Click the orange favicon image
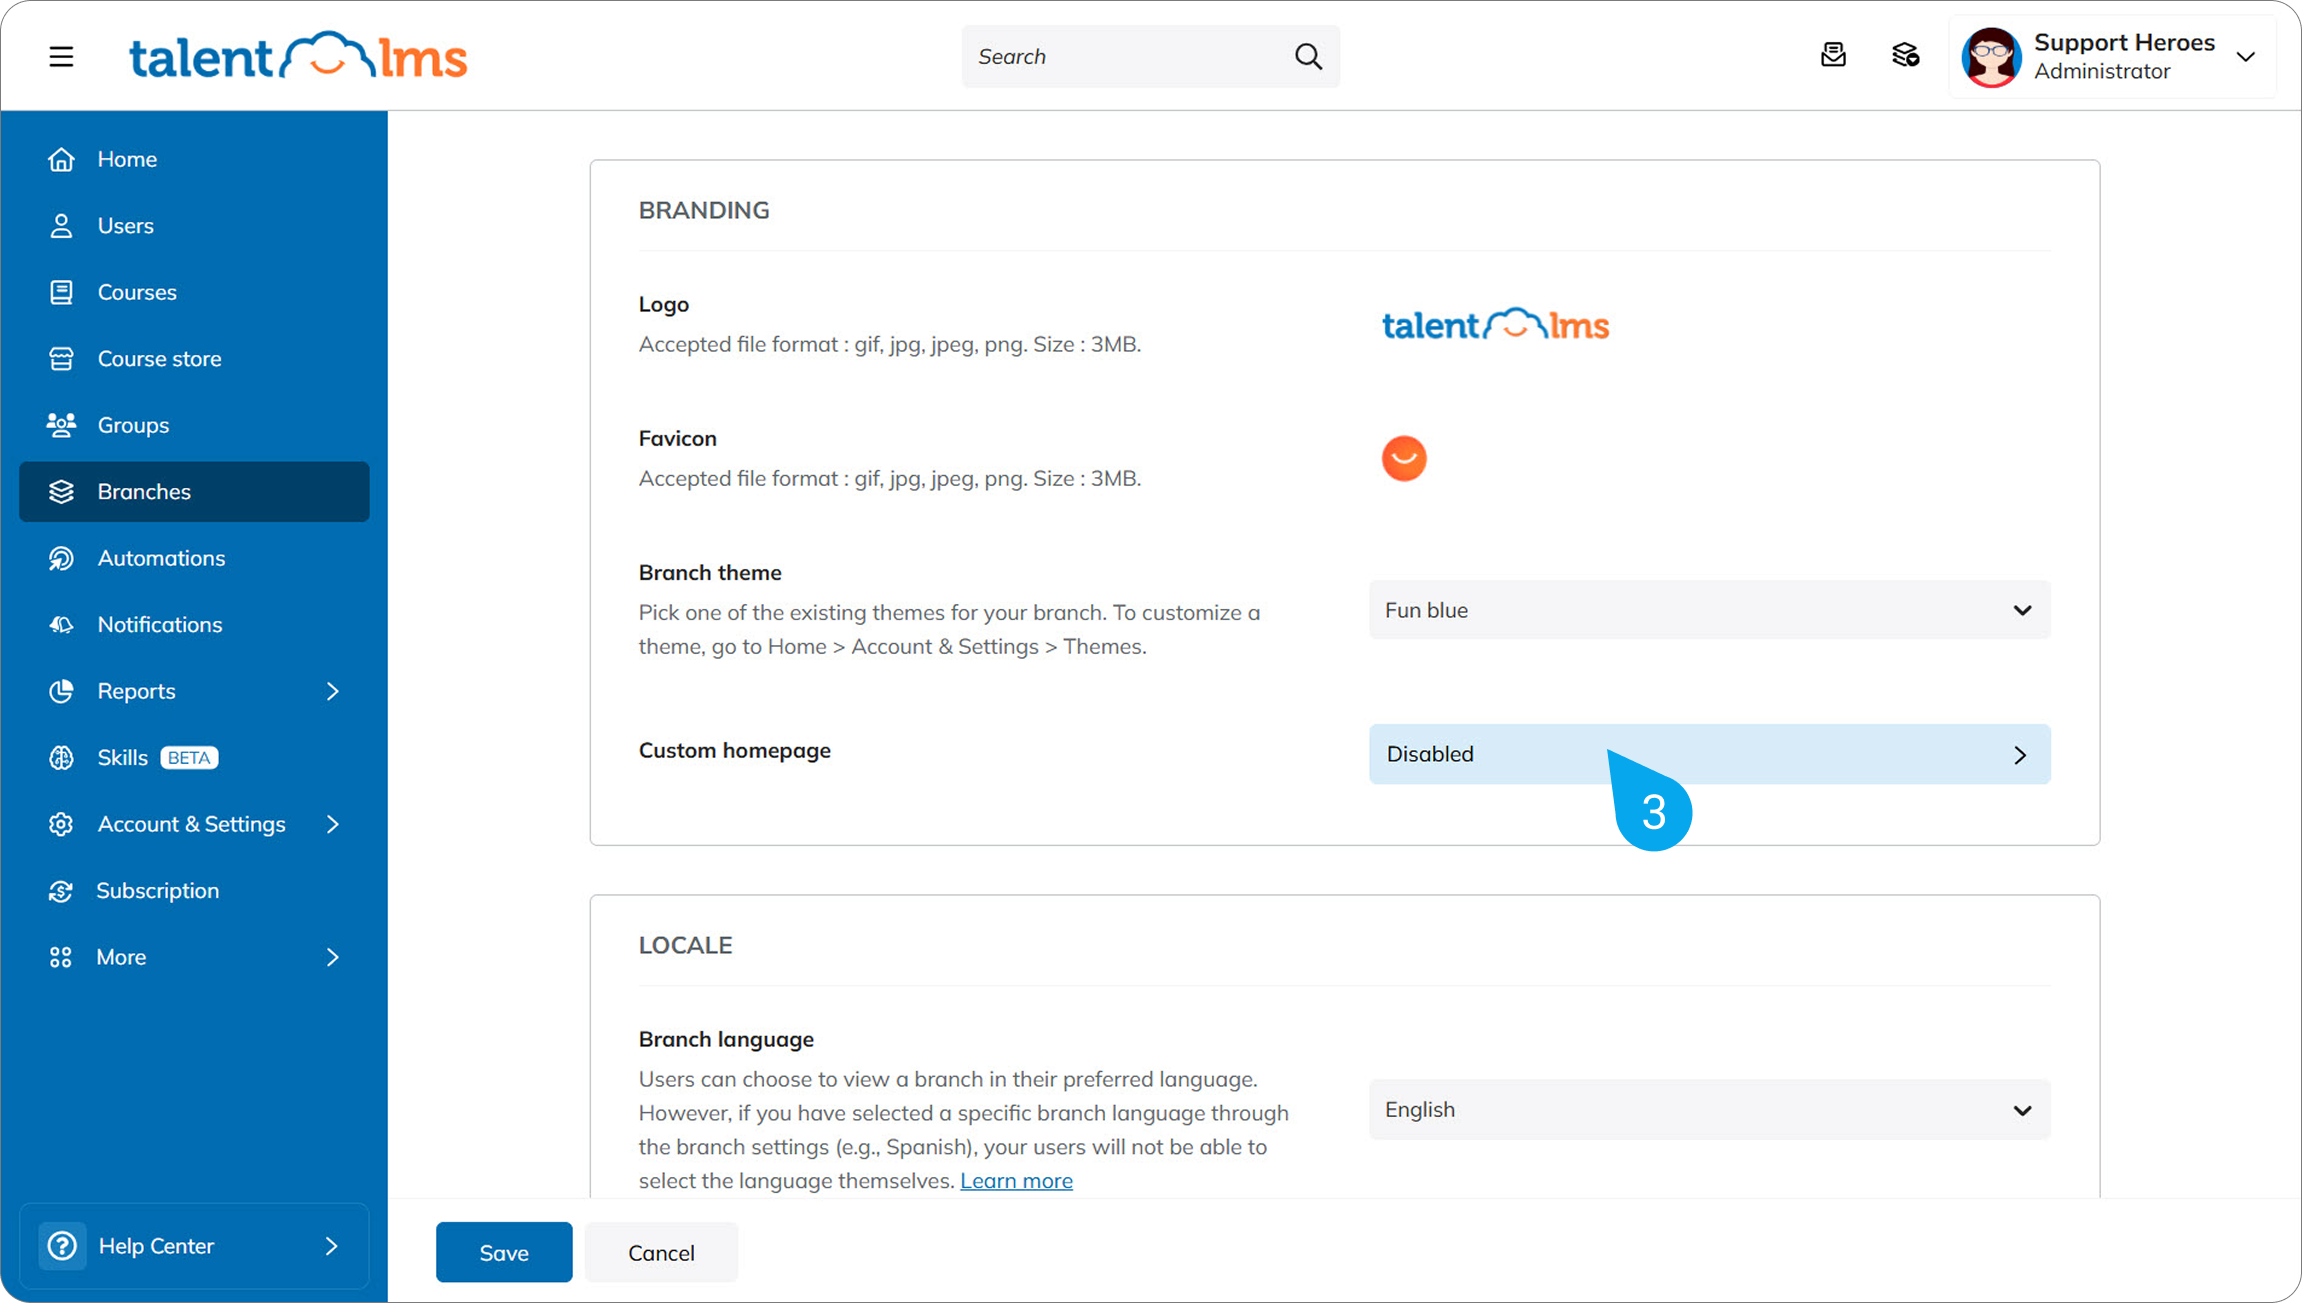2302x1303 pixels. pyautogui.click(x=1404, y=459)
